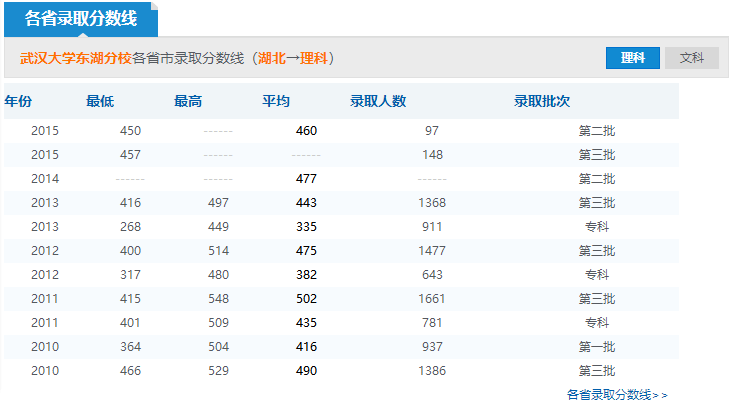Select the admission count 1368
This screenshot has height=409, width=732.
[x=432, y=203]
